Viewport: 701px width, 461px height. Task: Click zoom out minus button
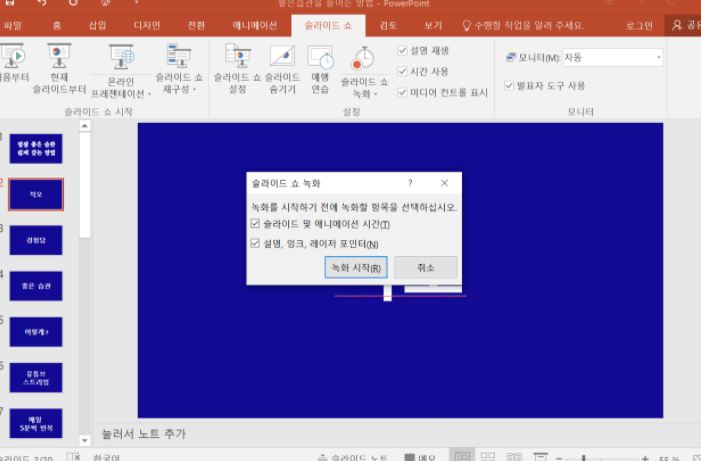pos(559,458)
